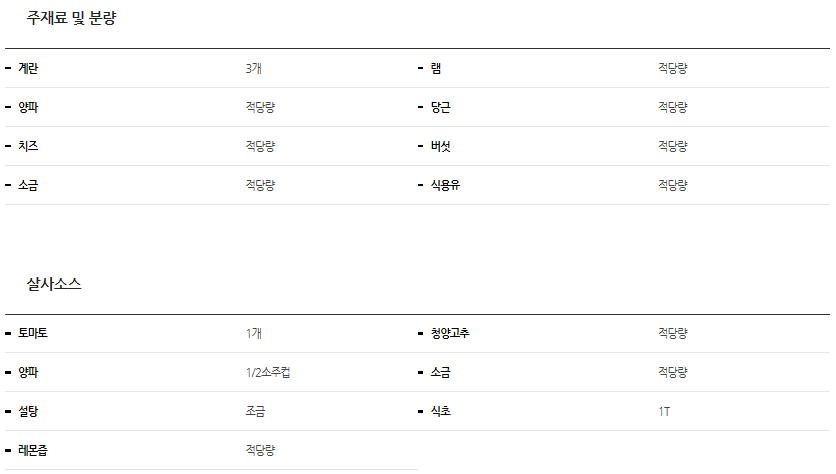Select the 살사소스 section heading

(x=54, y=284)
